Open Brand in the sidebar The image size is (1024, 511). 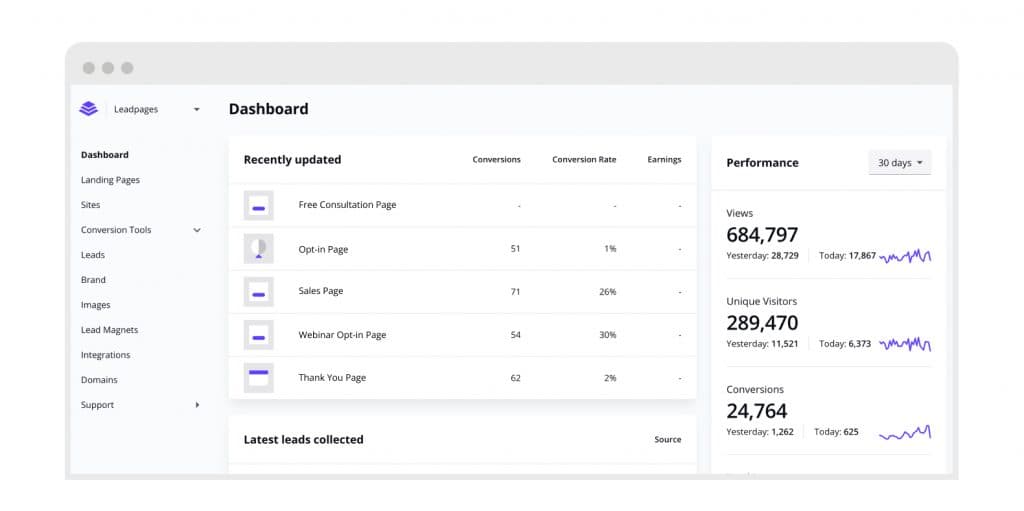pyautogui.click(x=93, y=280)
